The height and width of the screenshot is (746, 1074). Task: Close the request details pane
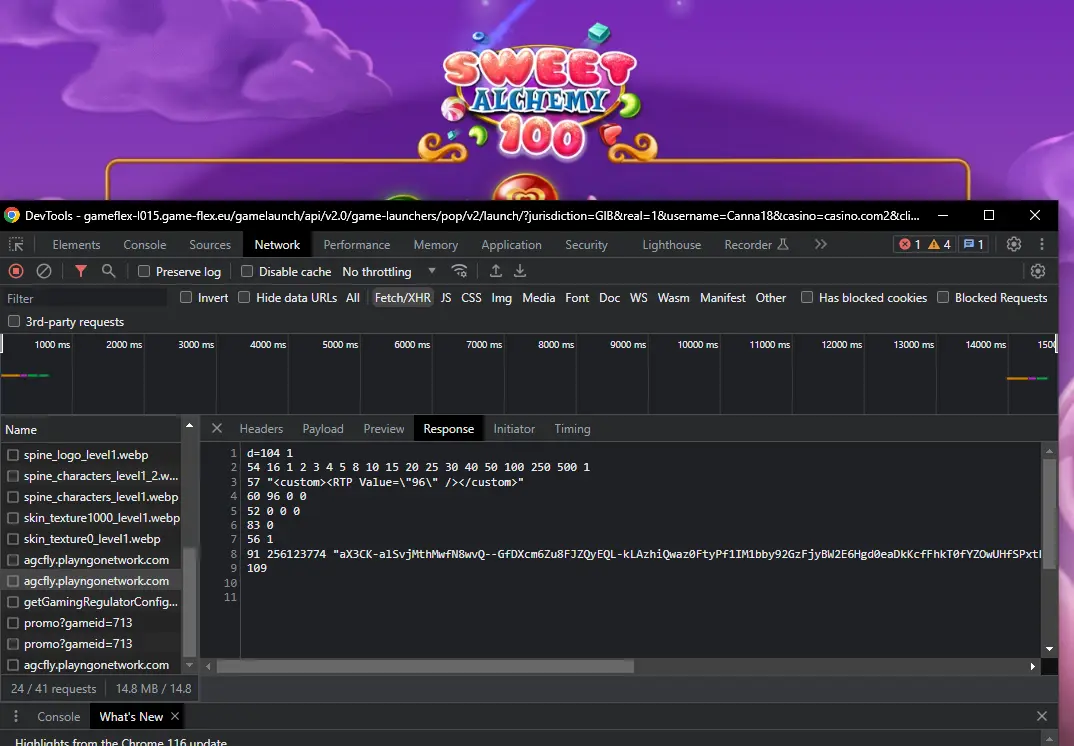[216, 428]
